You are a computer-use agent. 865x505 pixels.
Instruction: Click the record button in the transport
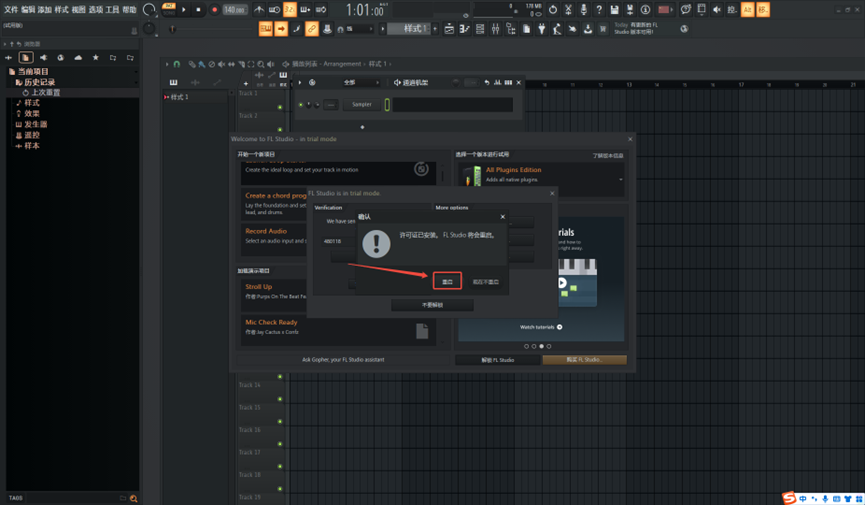coord(214,10)
